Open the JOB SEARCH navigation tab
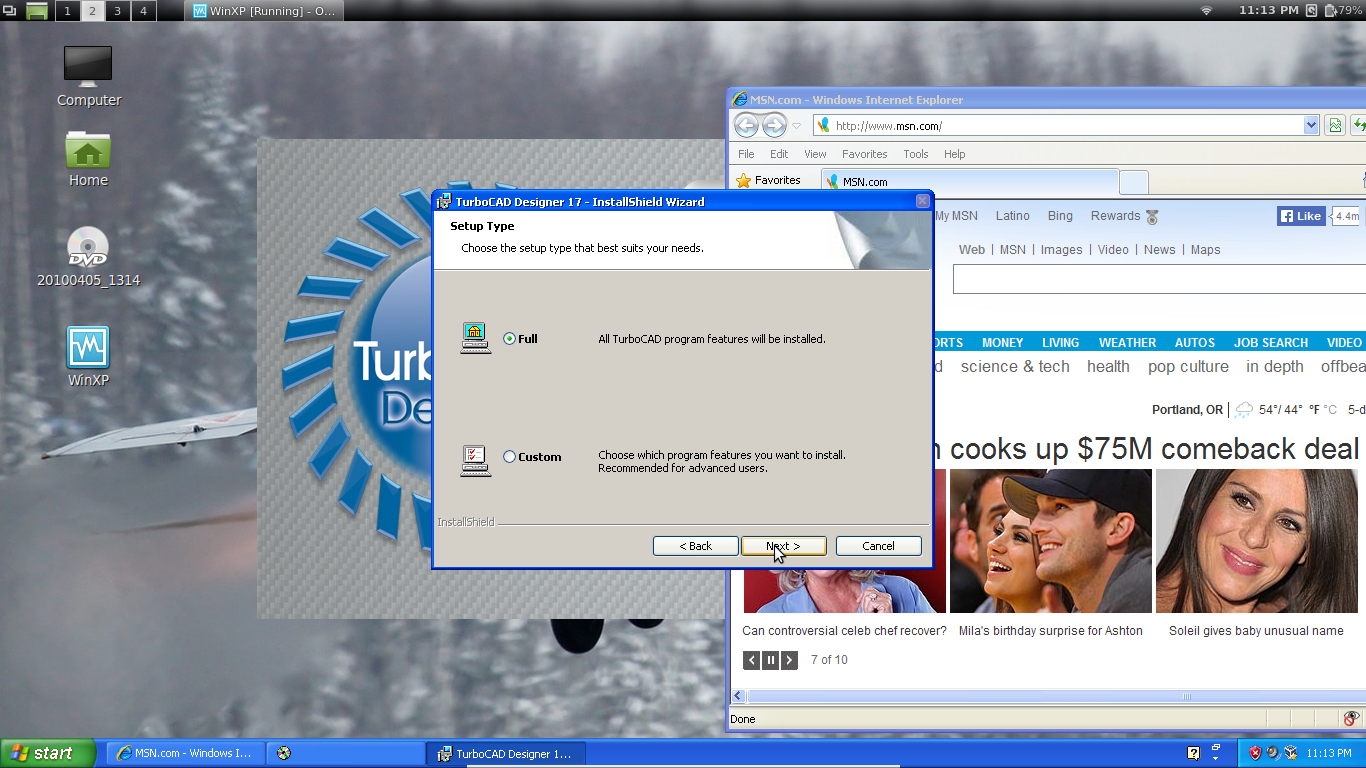The width and height of the screenshot is (1366, 768). point(1270,343)
